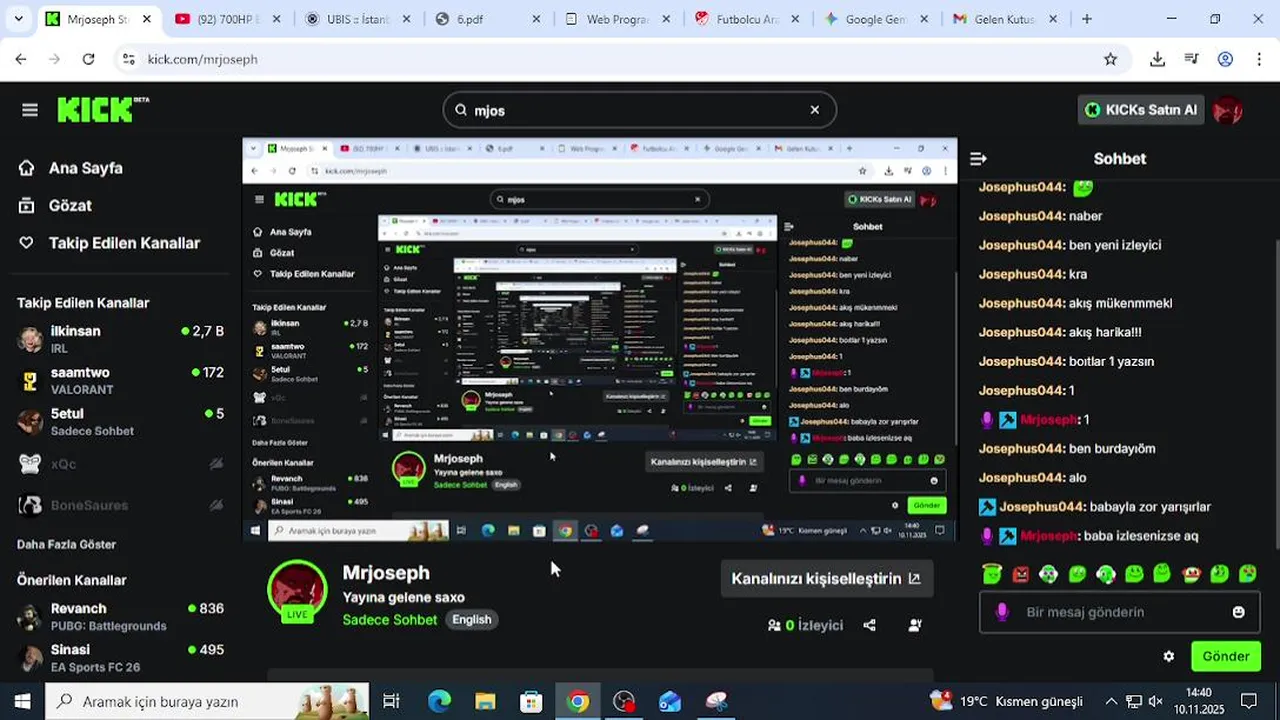Open chat settings gear
1280x720 pixels.
1168,656
